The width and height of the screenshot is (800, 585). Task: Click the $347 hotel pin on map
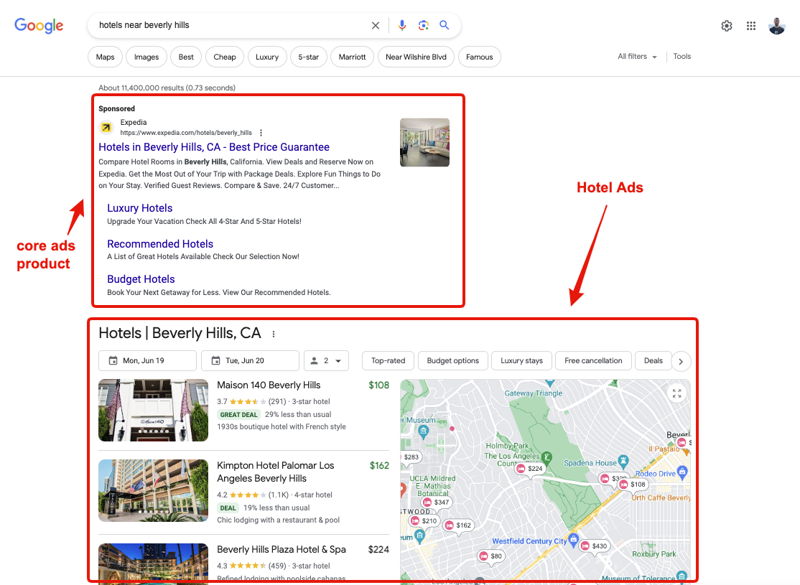coord(436,502)
